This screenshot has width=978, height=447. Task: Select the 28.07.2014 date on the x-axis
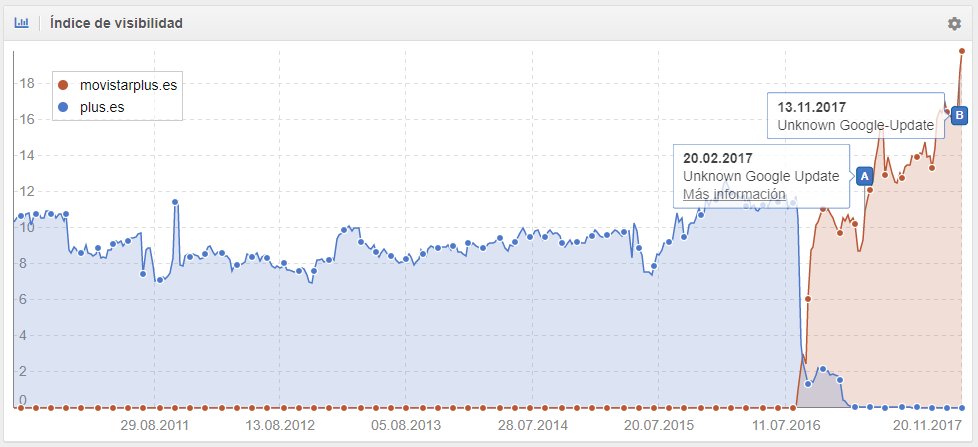533,424
